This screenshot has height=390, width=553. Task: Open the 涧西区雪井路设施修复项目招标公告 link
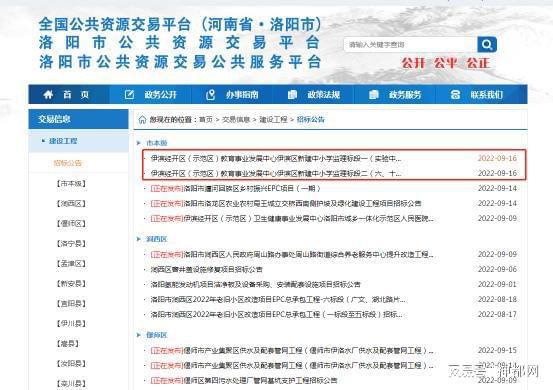point(206,270)
